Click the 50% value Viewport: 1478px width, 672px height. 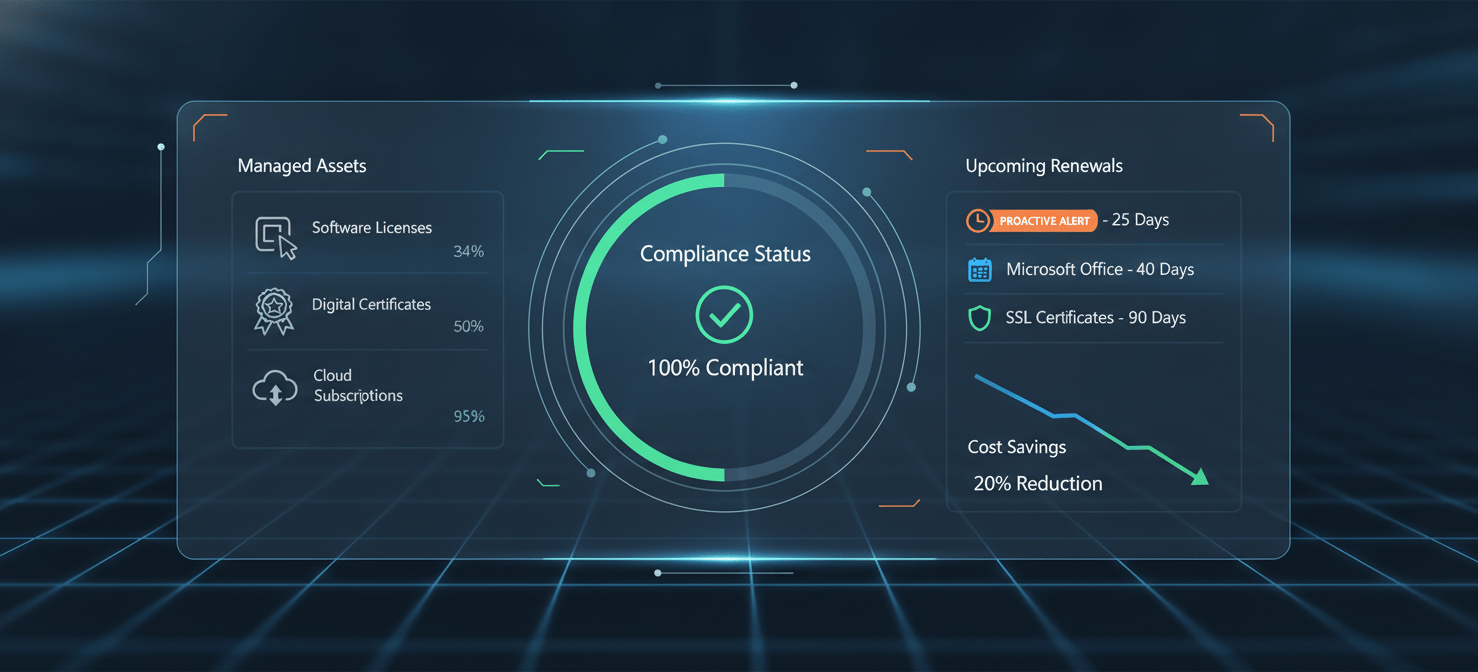[468, 326]
